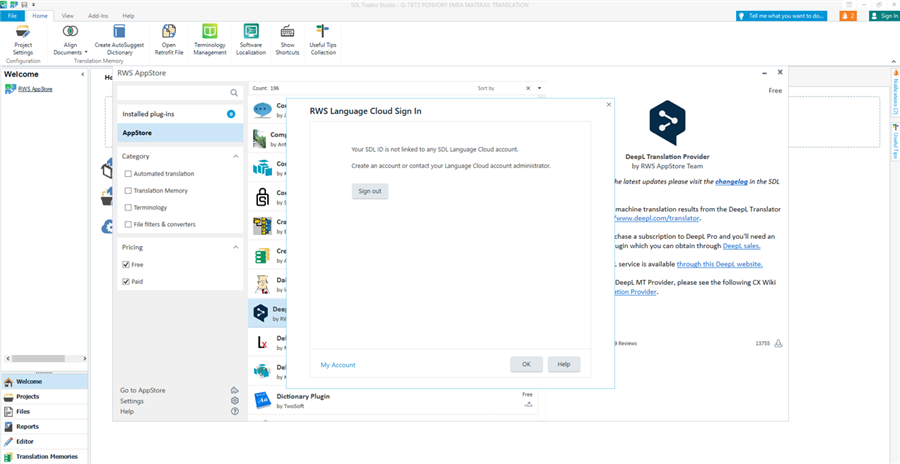Open the 'through this DeepL website' link
The width and height of the screenshot is (900, 464).
(720, 264)
